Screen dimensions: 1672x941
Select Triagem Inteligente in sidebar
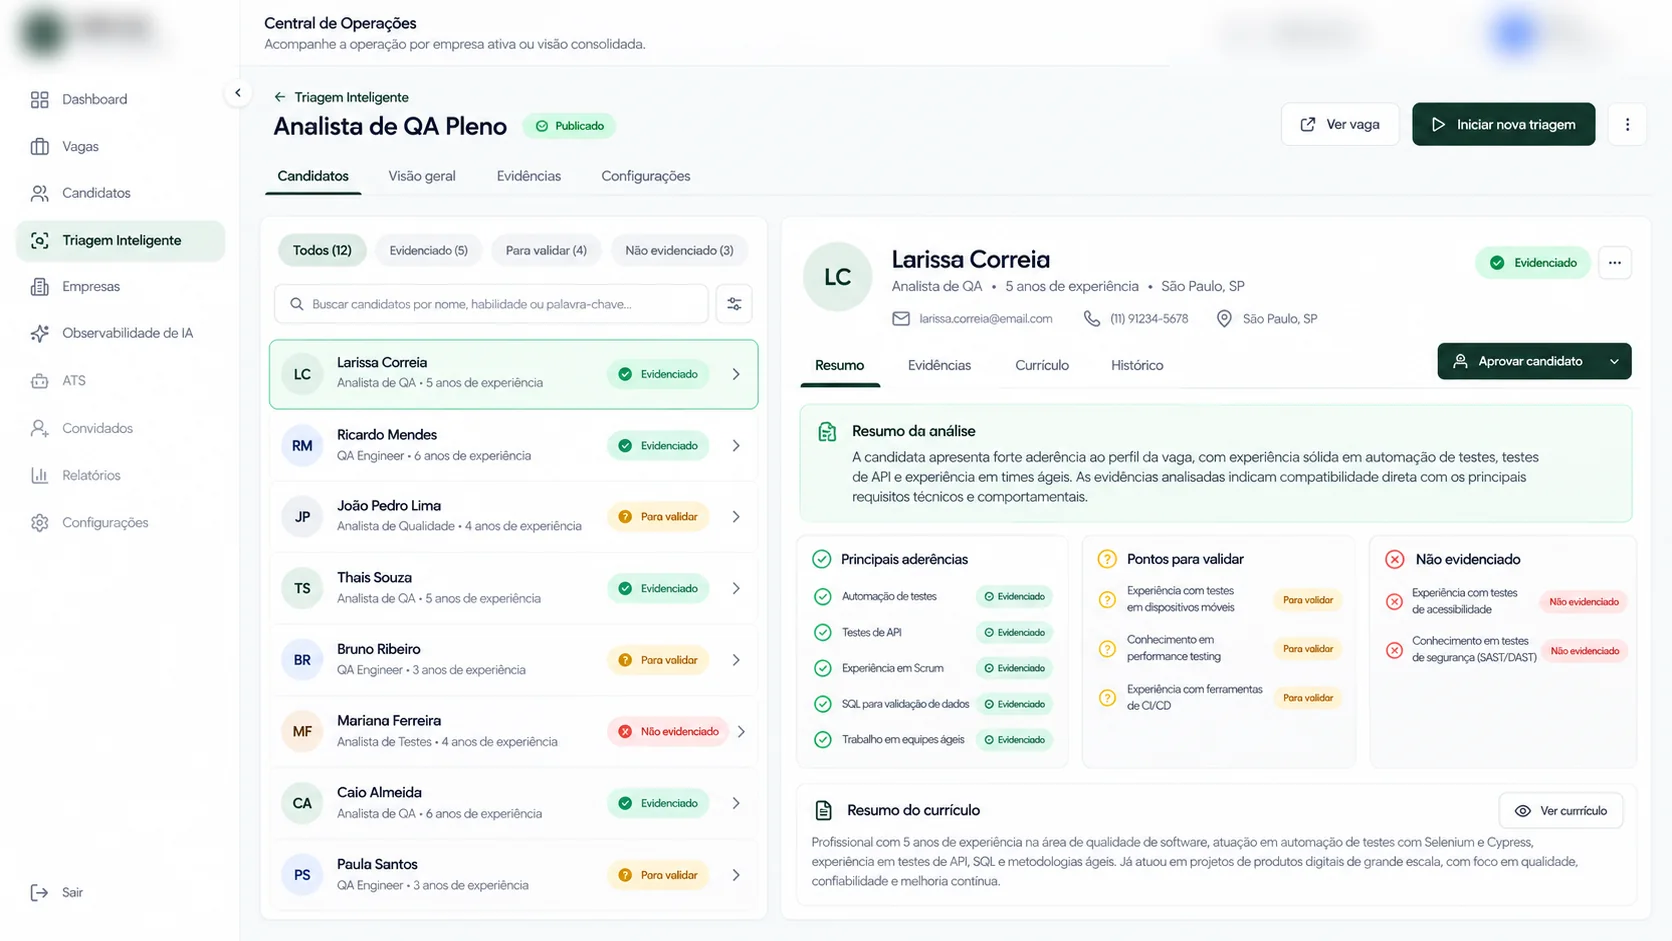121,240
